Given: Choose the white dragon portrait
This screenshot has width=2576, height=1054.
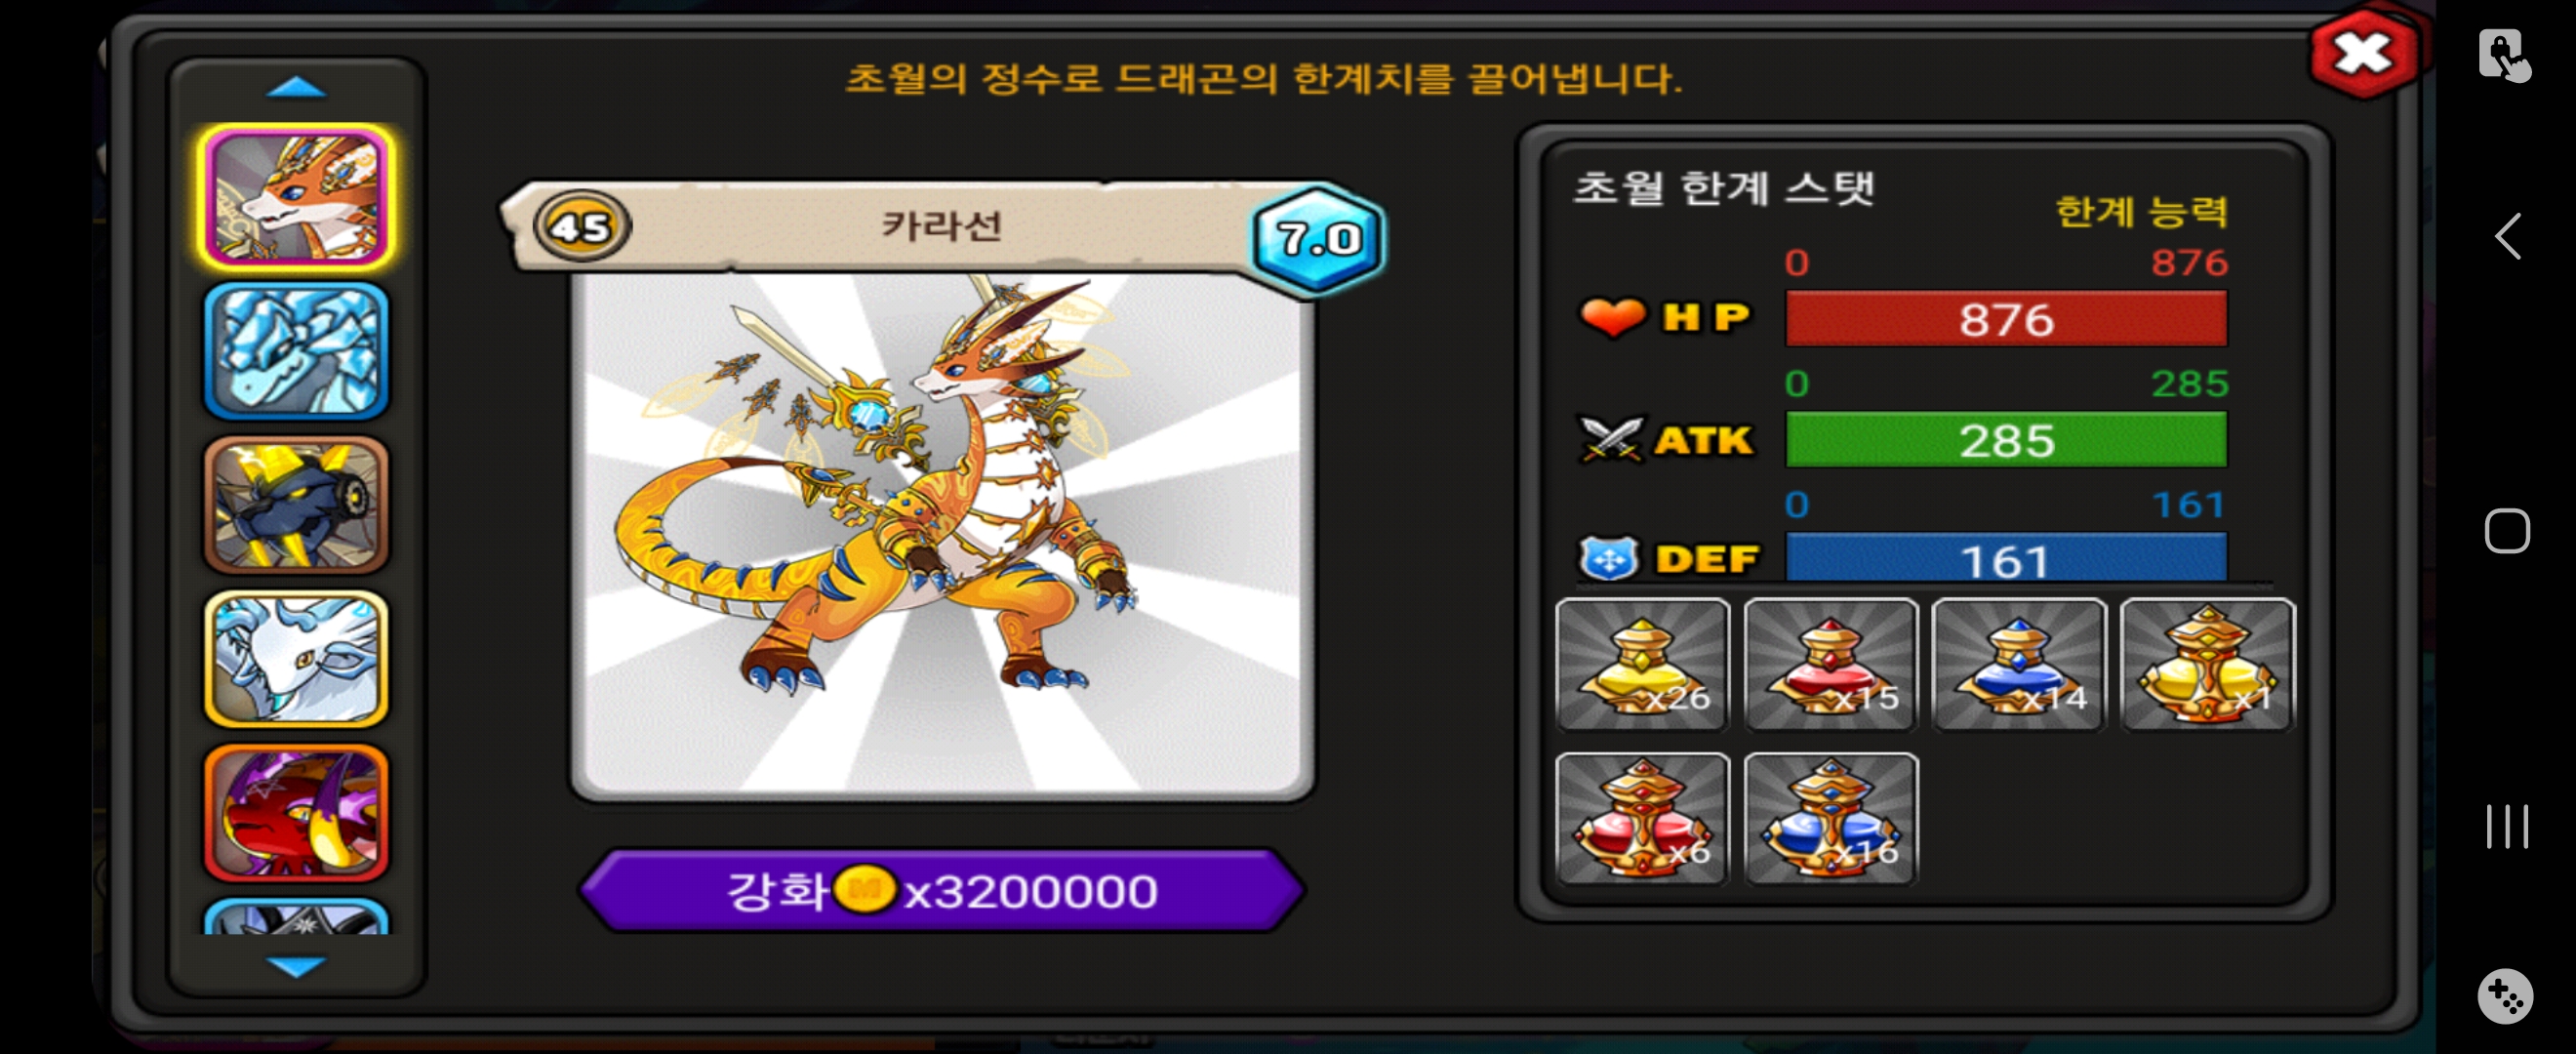Looking at the screenshot, I should [x=296, y=659].
